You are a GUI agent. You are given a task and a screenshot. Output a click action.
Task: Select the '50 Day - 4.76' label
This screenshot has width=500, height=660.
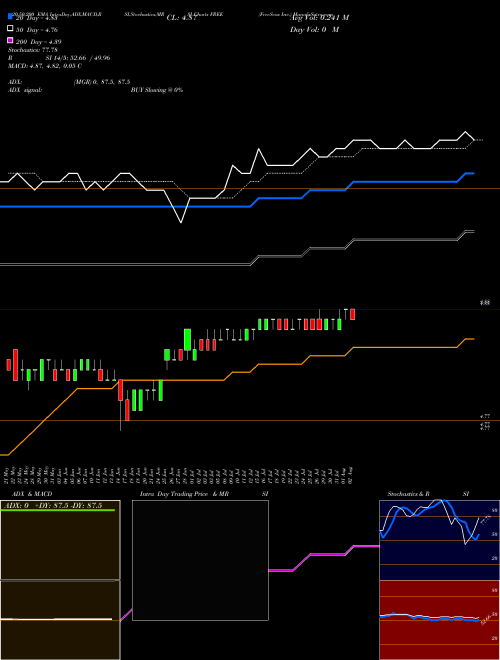[x=37, y=30]
